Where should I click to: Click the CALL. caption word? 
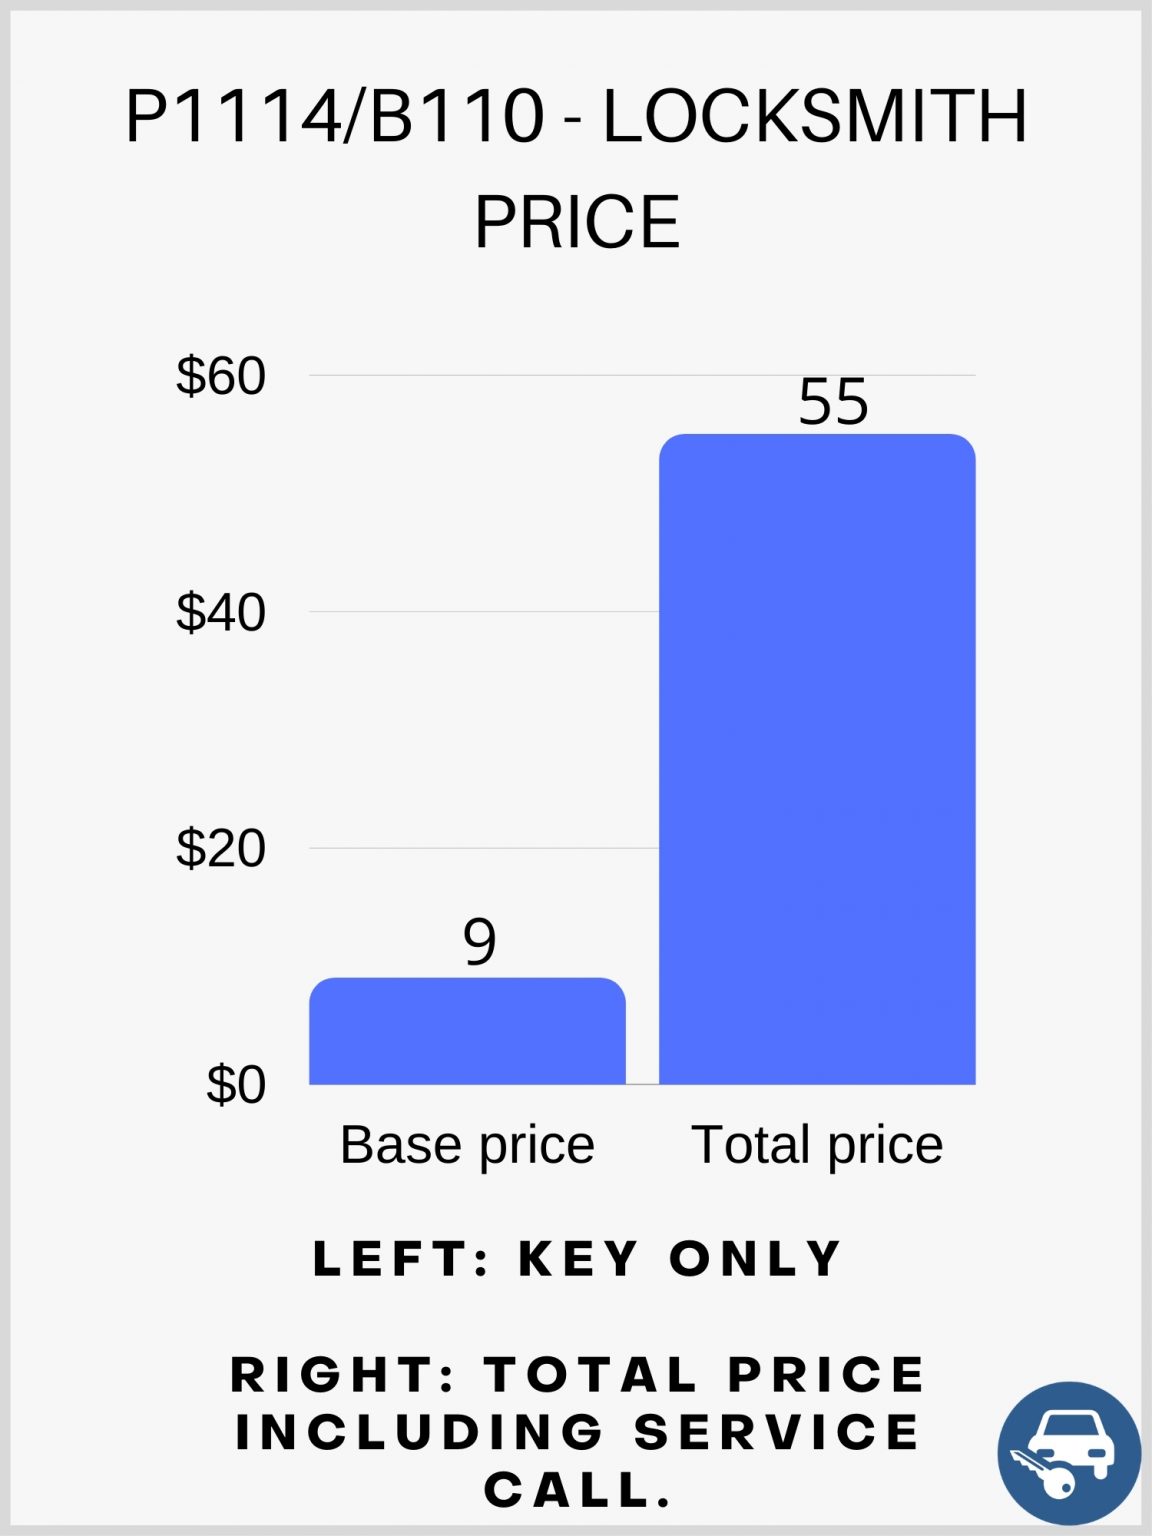tap(578, 1490)
